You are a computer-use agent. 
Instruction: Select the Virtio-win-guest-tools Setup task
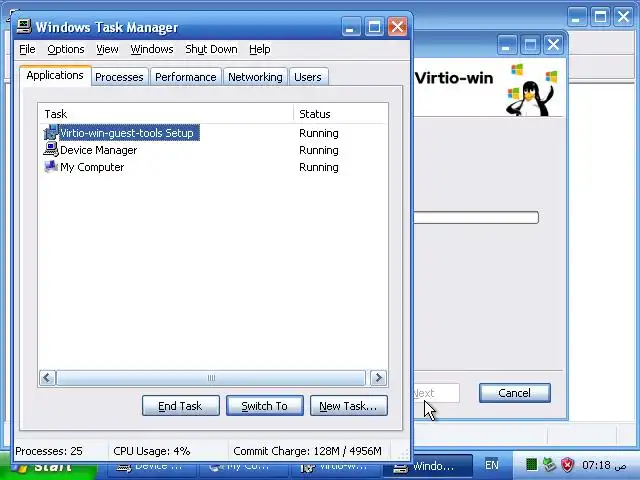coord(127,133)
